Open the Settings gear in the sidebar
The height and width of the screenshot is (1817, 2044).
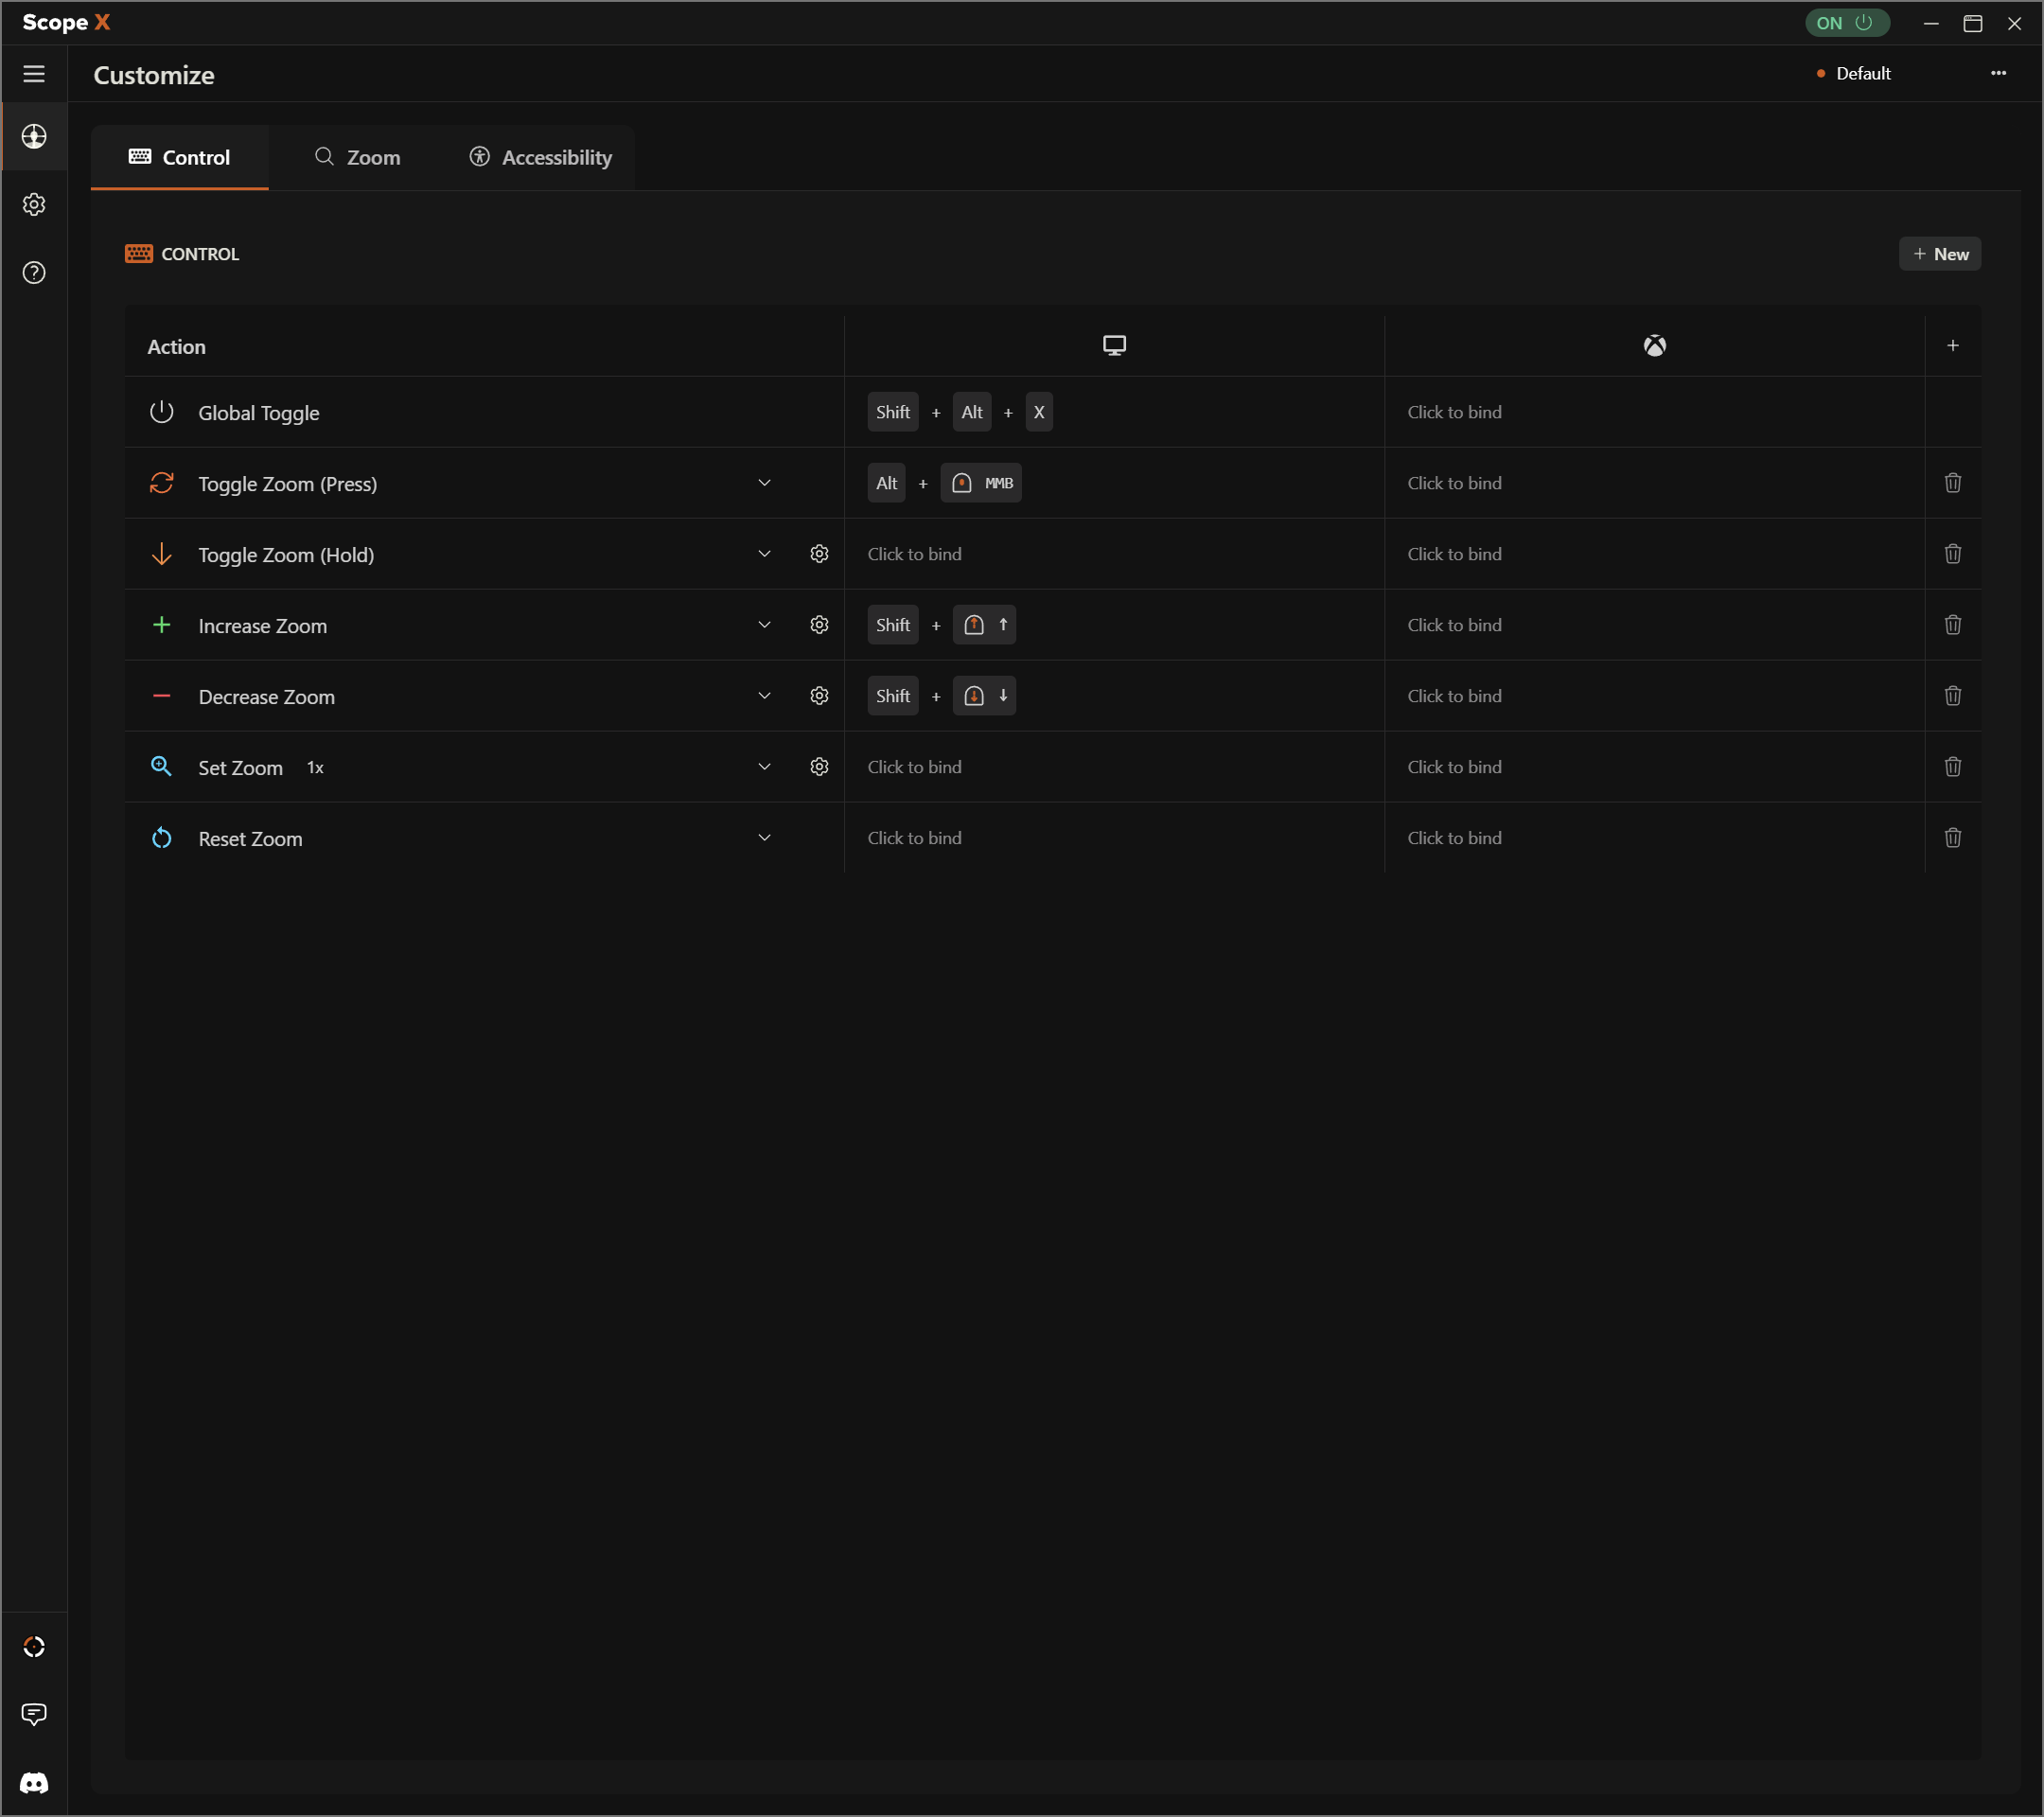(x=34, y=204)
